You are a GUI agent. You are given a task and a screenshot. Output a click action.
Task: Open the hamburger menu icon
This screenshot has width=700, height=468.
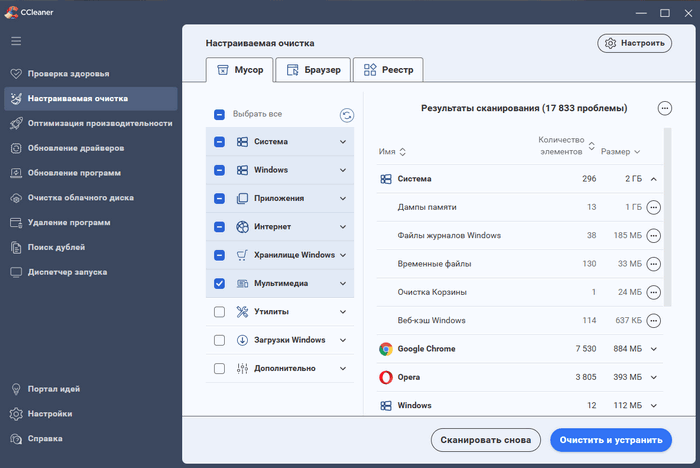tap(16, 41)
